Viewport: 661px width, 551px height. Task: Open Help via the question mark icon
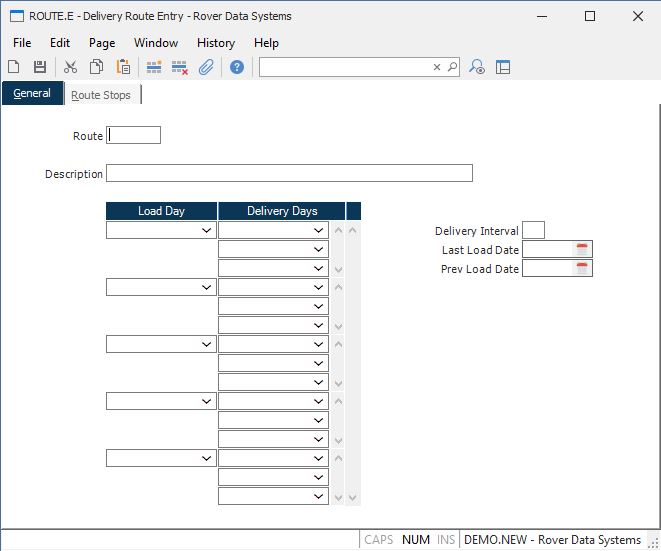237,67
